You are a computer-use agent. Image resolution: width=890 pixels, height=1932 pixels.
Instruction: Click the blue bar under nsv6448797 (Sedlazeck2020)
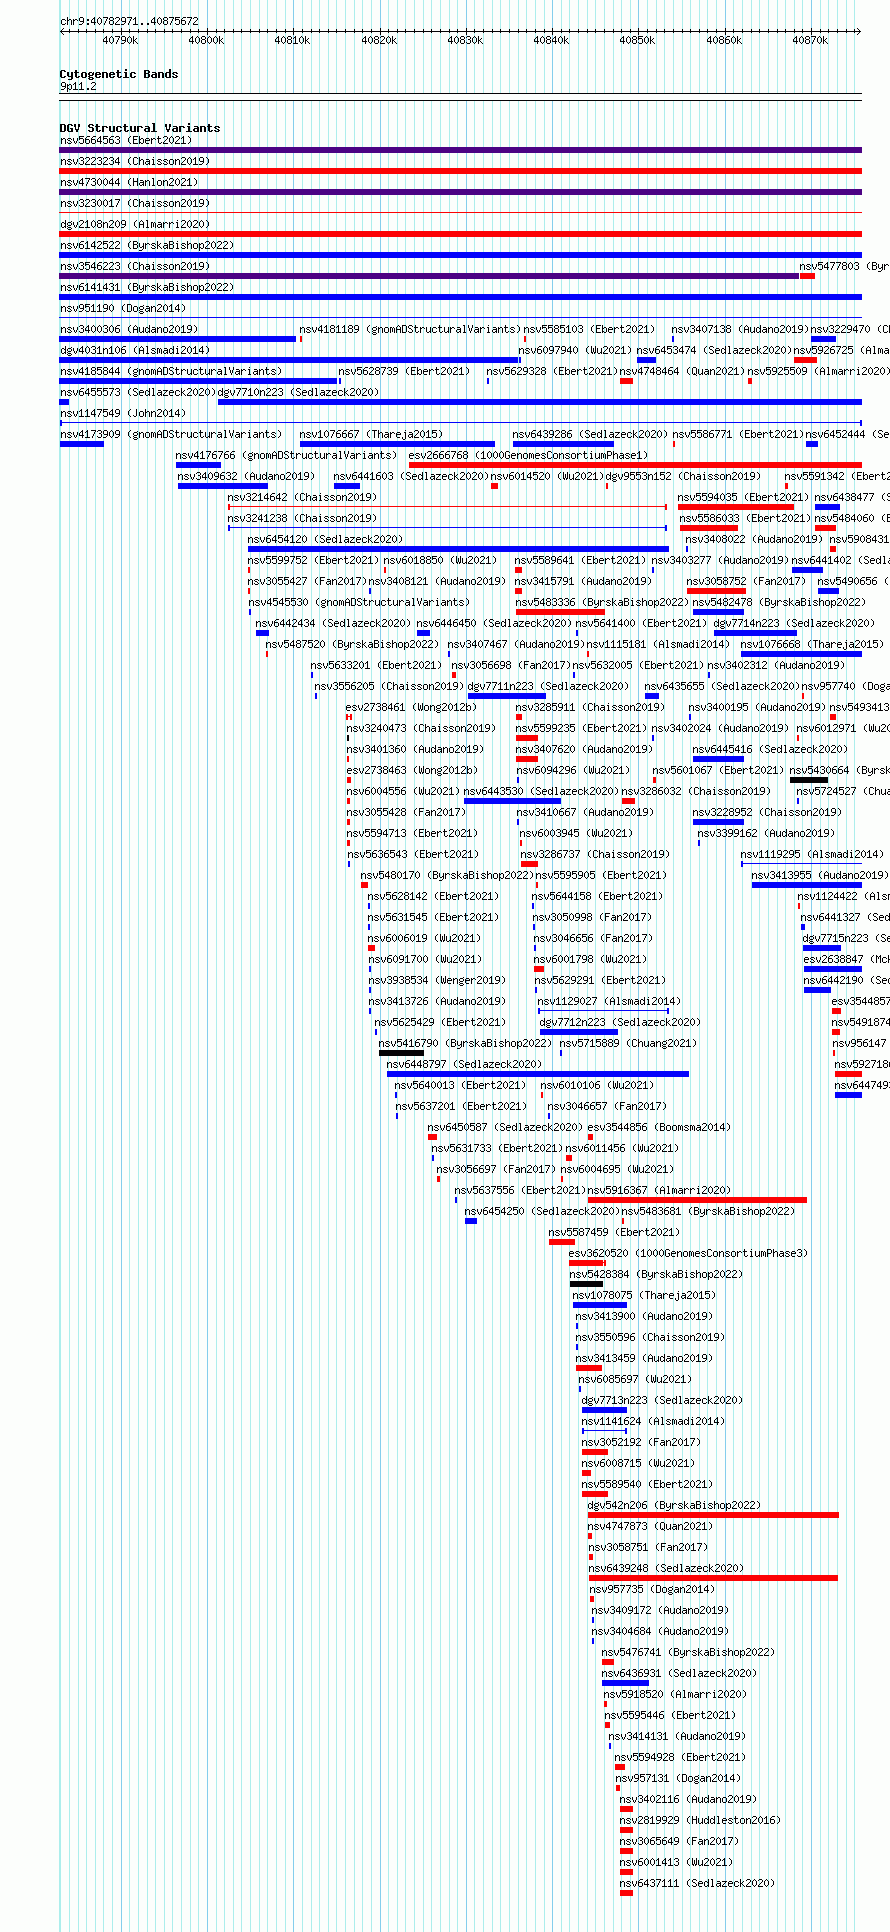pyautogui.click(x=538, y=1074)
